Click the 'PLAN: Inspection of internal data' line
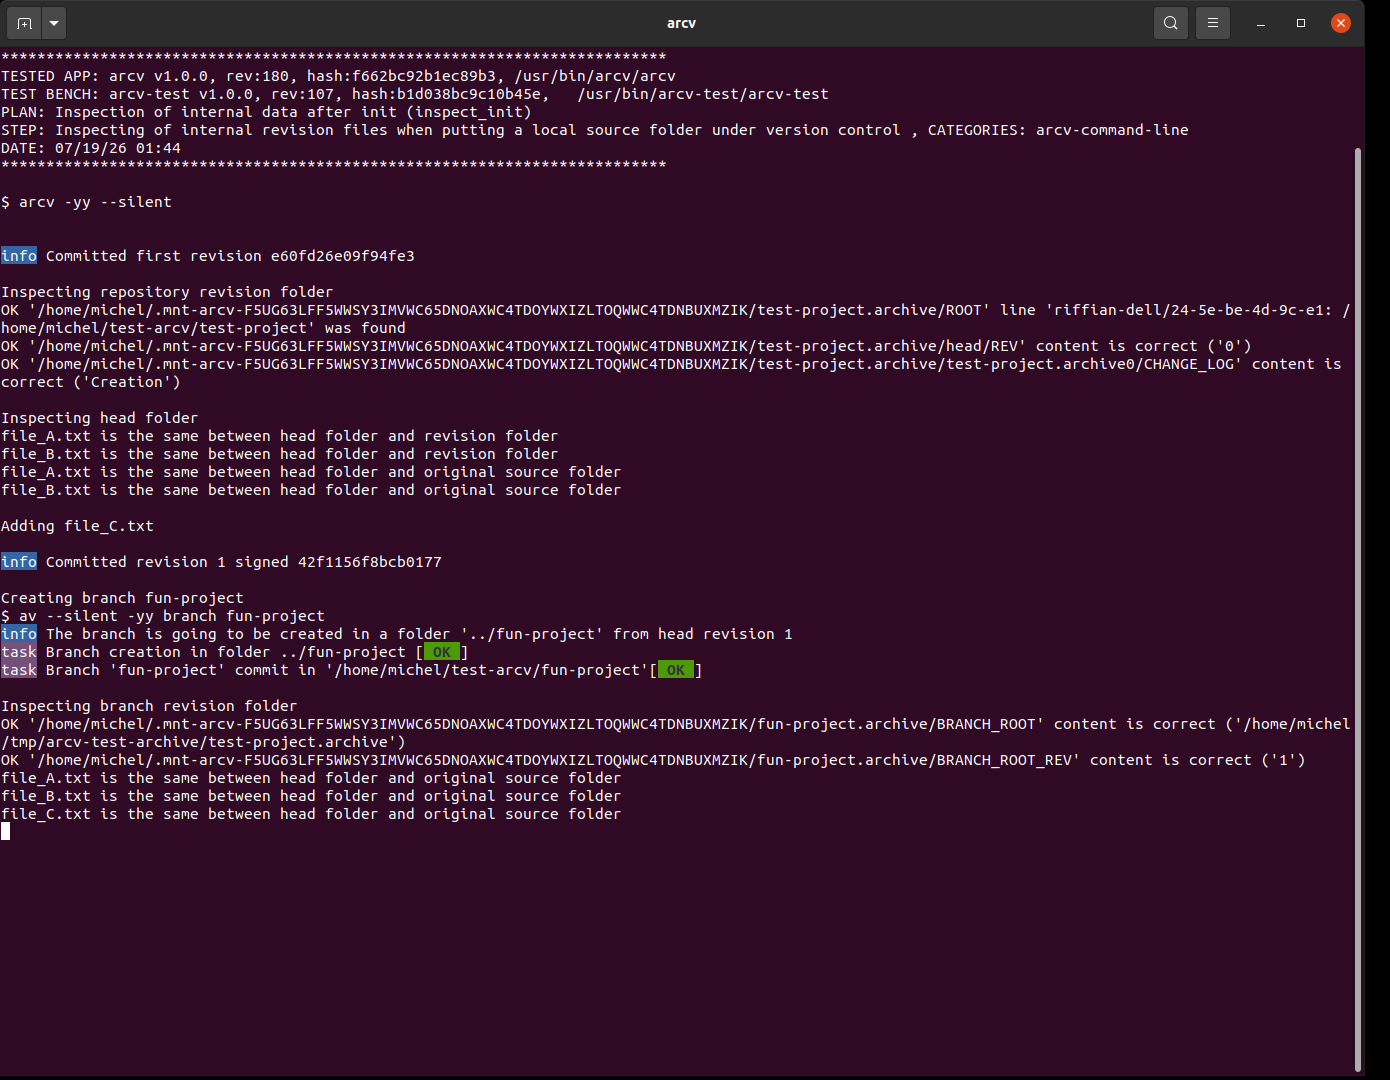Image resolution: width=1390 pixels, height=1080 pixels. [x=266, y=112]
